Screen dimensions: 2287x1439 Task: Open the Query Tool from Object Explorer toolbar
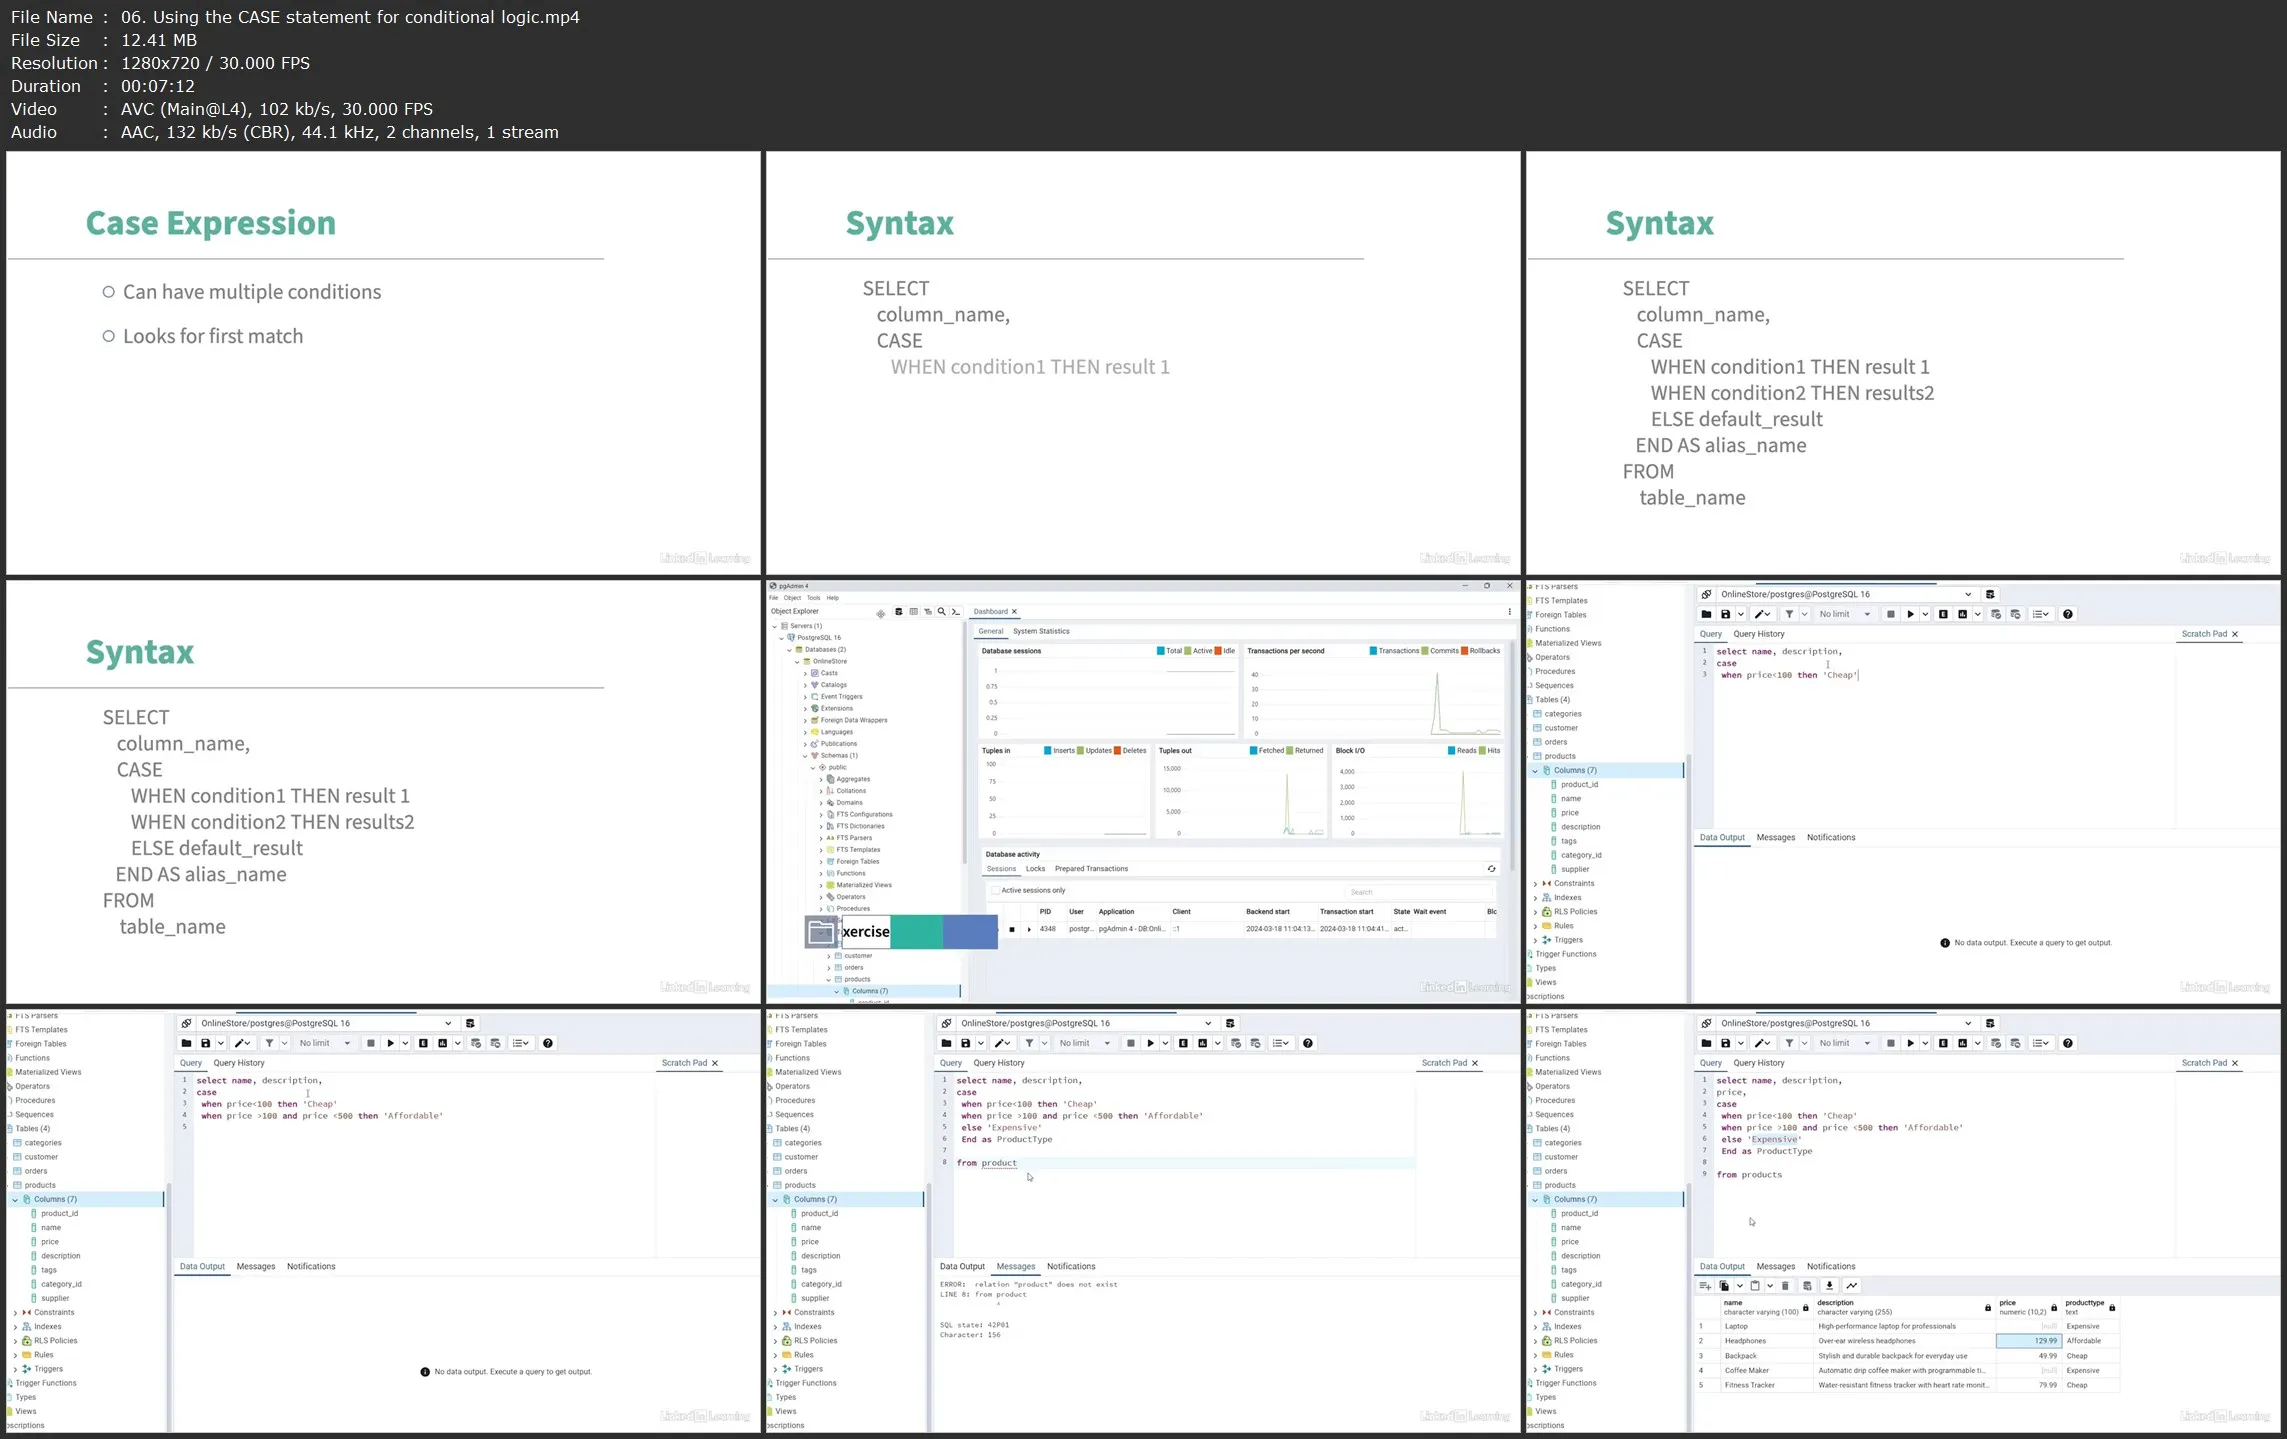pos(898,611)
